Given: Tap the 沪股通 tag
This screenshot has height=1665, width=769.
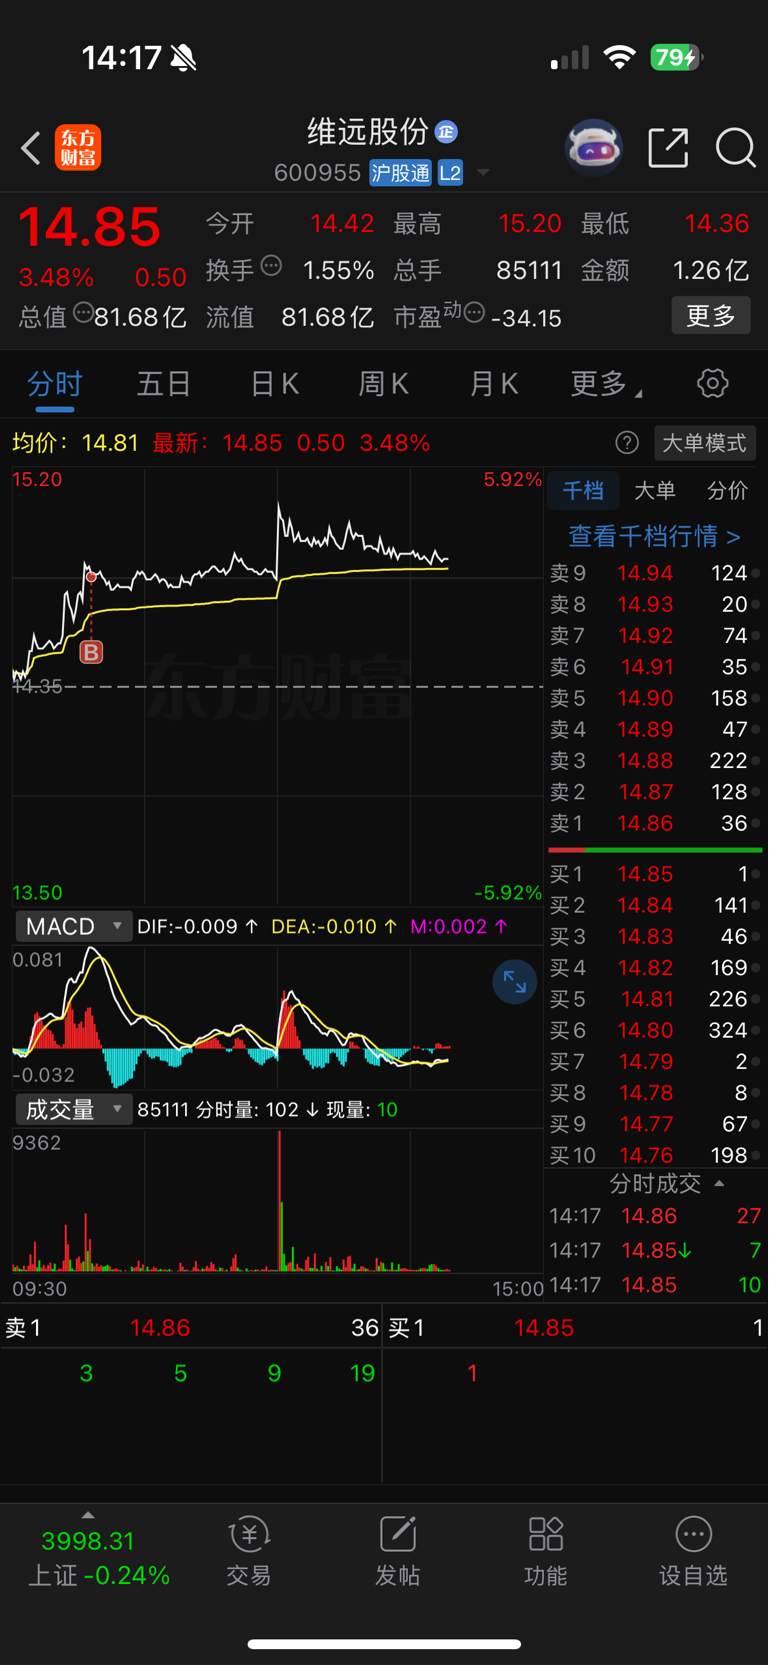Looking at the screenshot, I should pyautogui.click(x=400, y=173).
